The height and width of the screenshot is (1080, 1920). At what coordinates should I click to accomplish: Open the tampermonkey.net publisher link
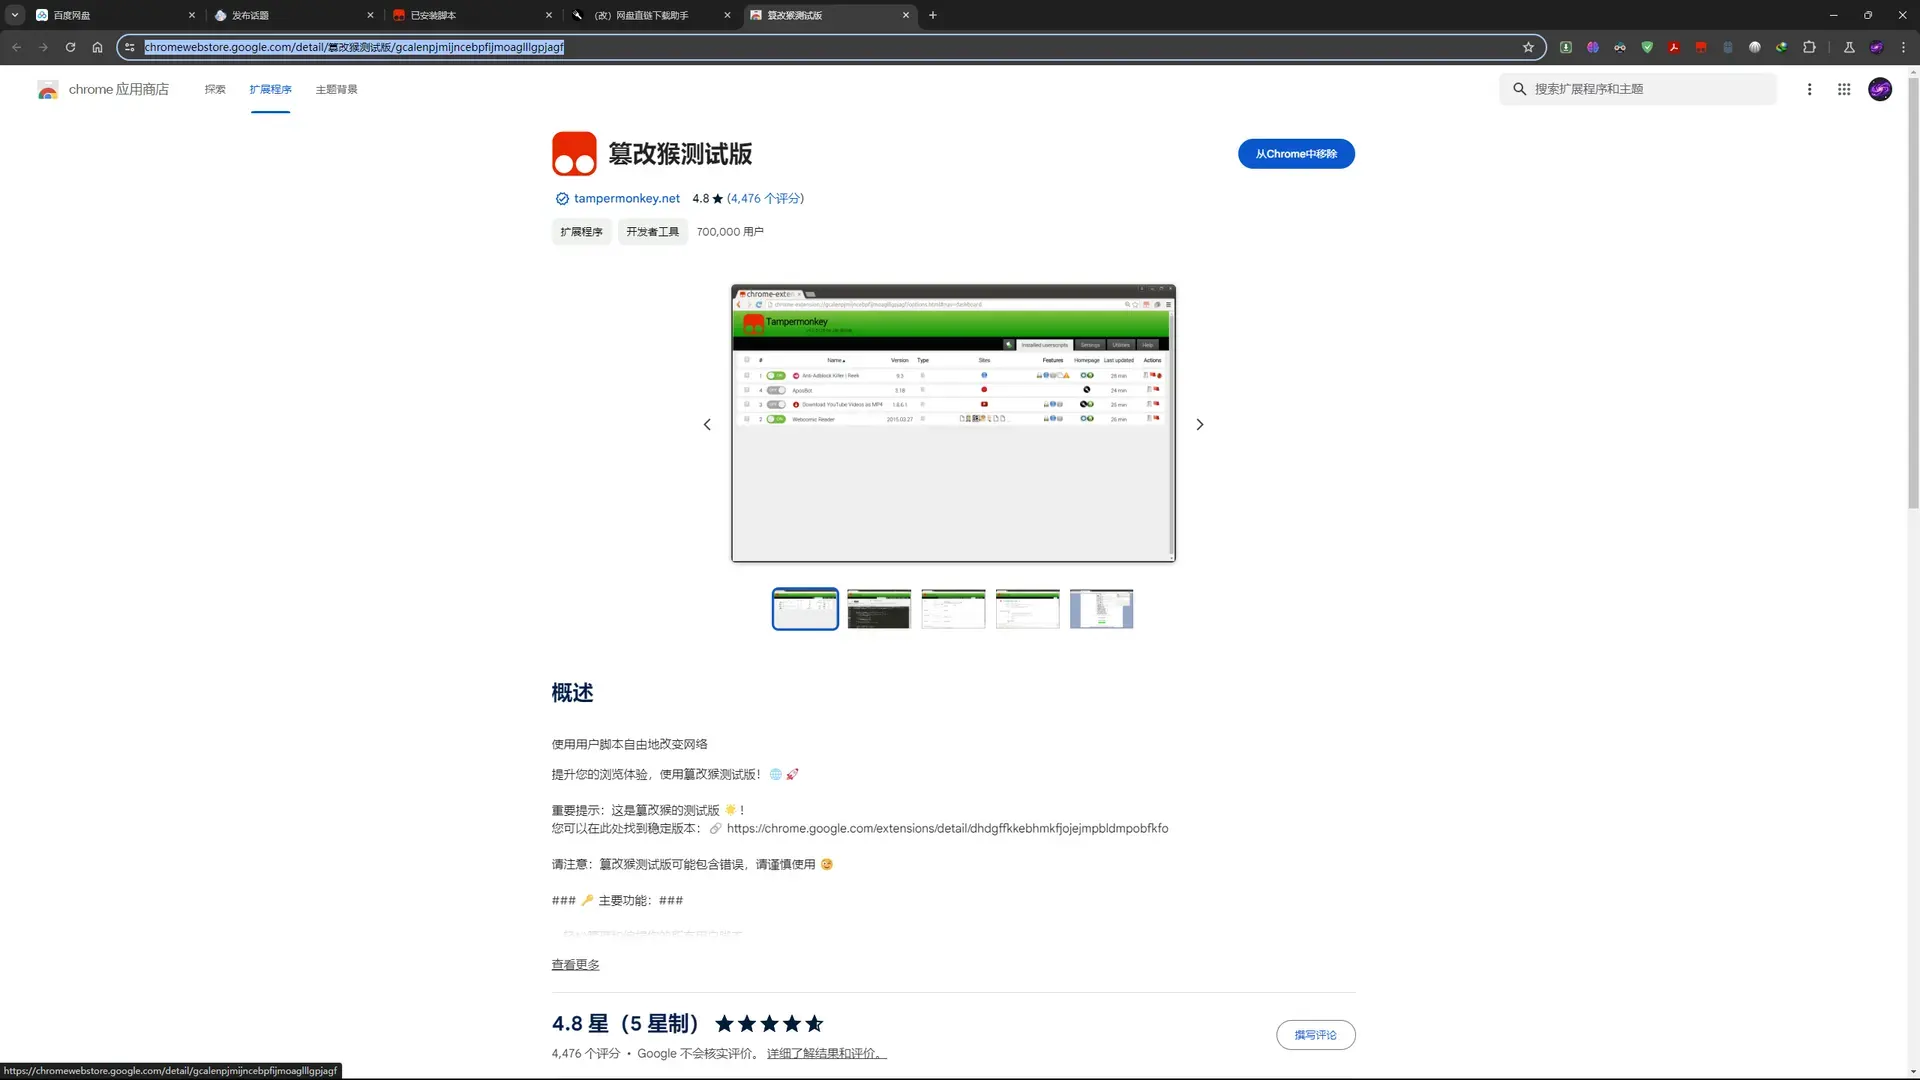click(626, 198)
